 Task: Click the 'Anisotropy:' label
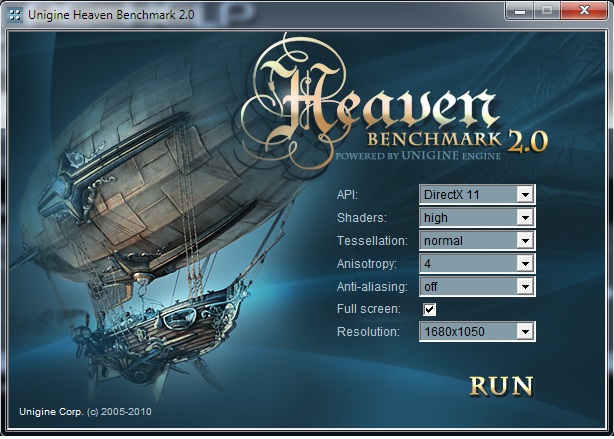click(367, 264)
